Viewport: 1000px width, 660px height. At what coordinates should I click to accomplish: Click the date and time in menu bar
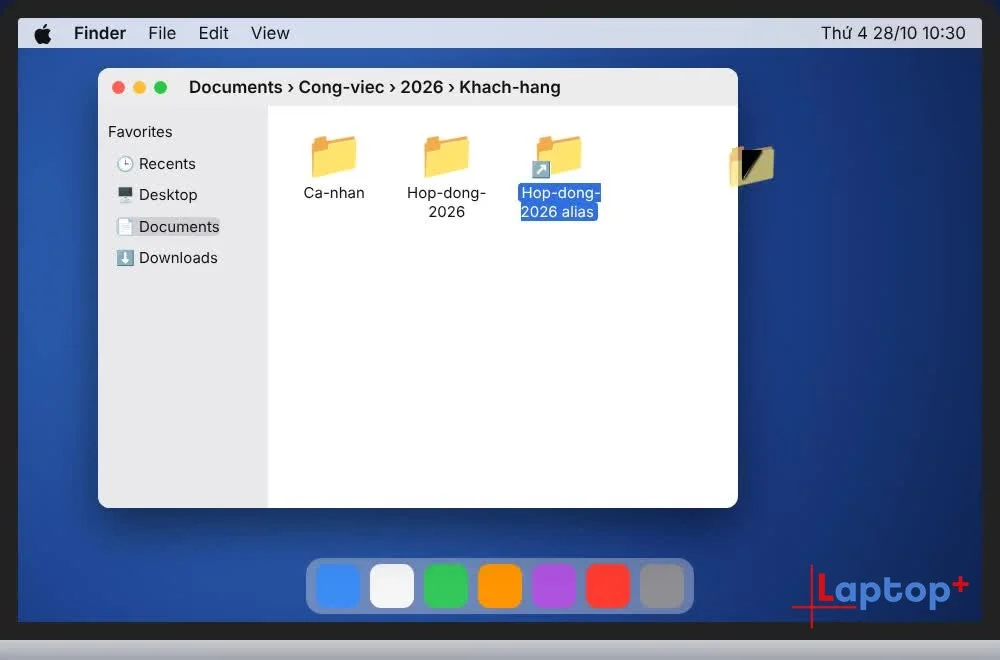coord(893,33)
